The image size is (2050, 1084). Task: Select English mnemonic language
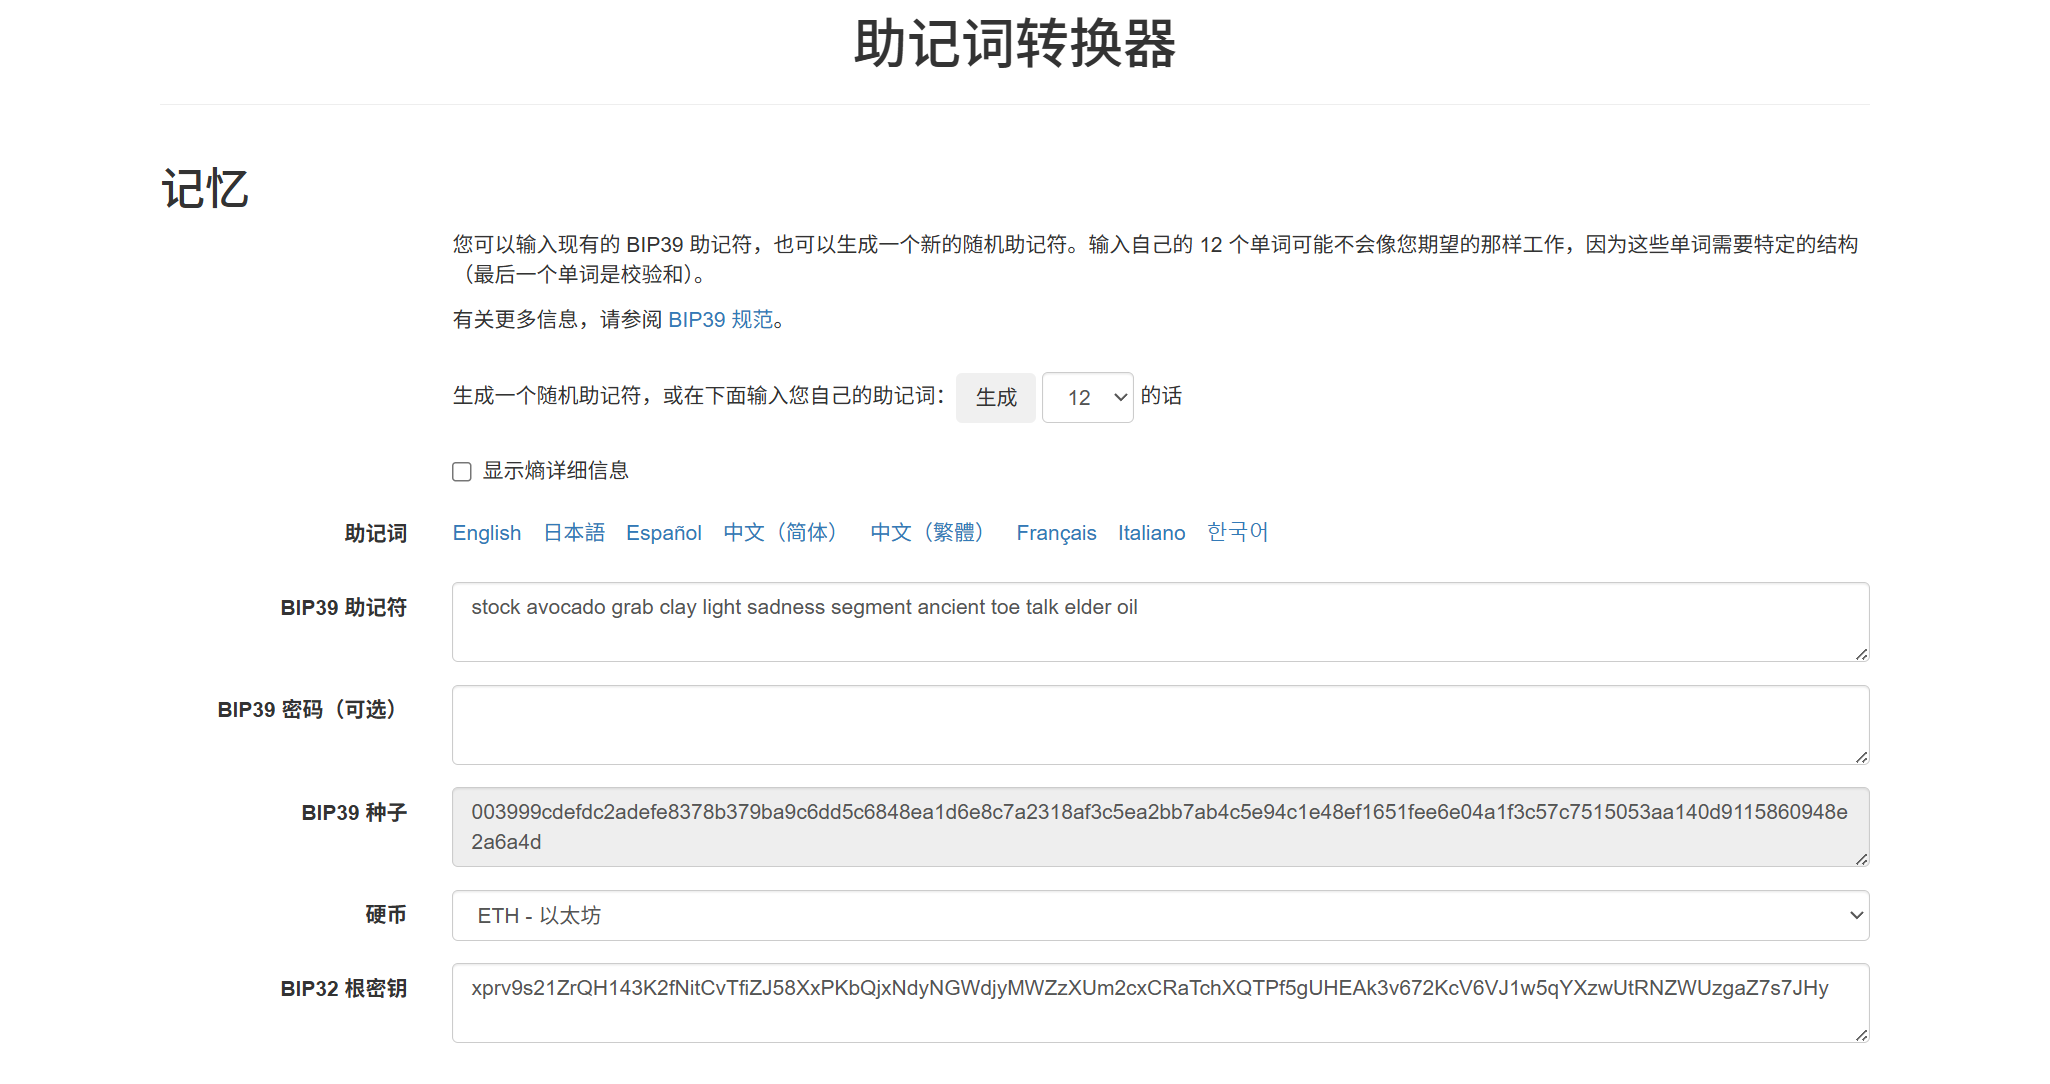[486, 533]
